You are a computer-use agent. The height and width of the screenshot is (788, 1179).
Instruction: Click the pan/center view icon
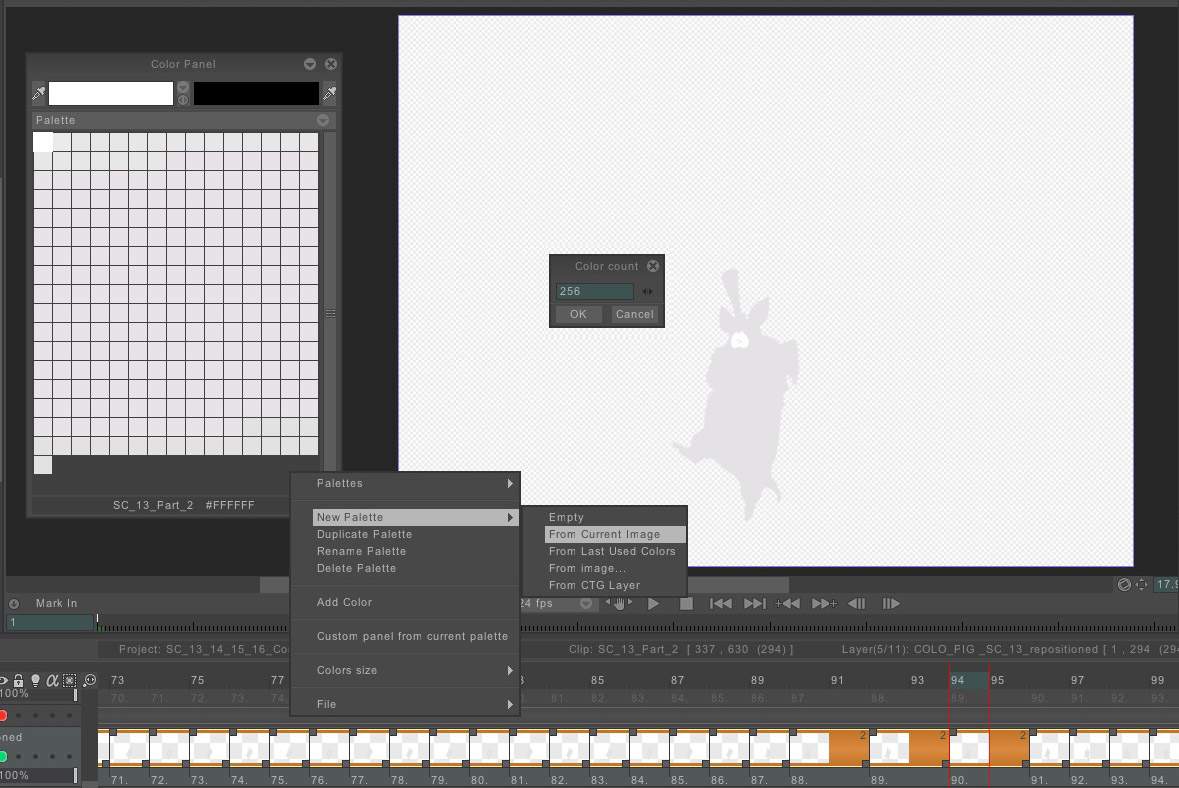point(1141,585)
